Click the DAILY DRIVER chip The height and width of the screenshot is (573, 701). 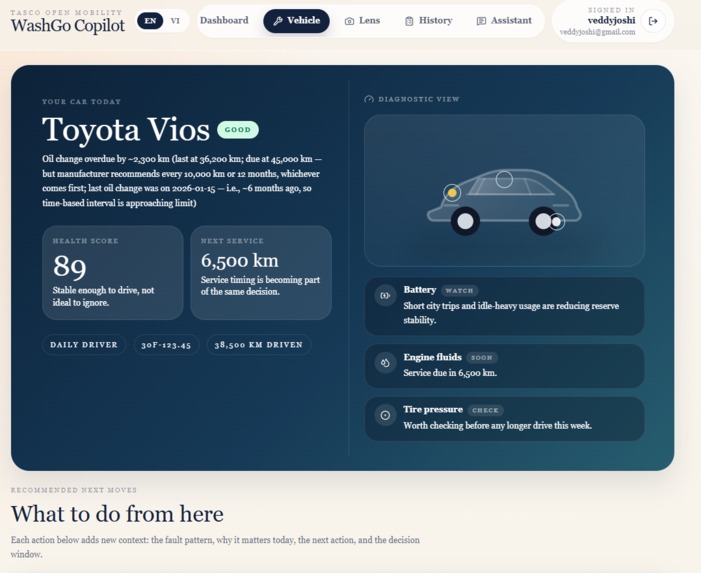tap(84, 345)
